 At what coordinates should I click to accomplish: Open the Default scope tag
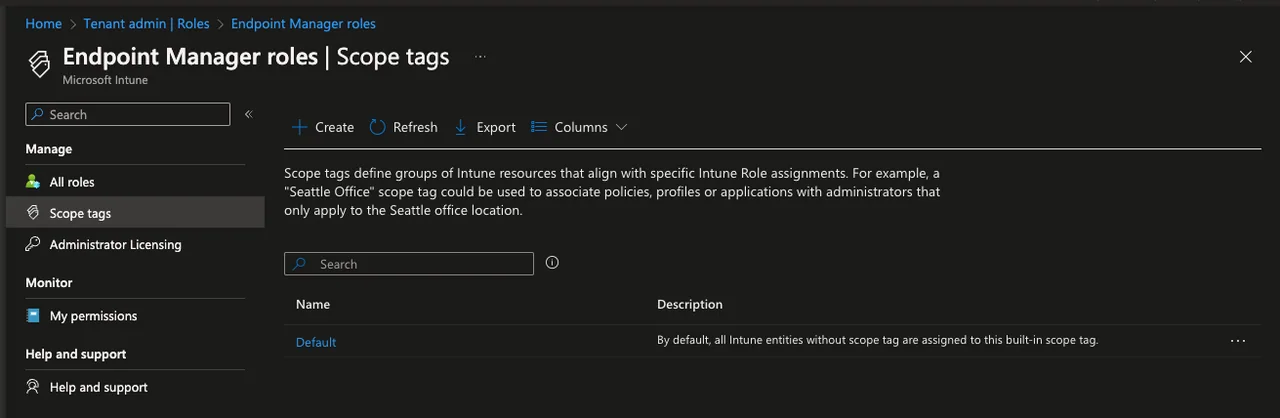pos(316,342)
